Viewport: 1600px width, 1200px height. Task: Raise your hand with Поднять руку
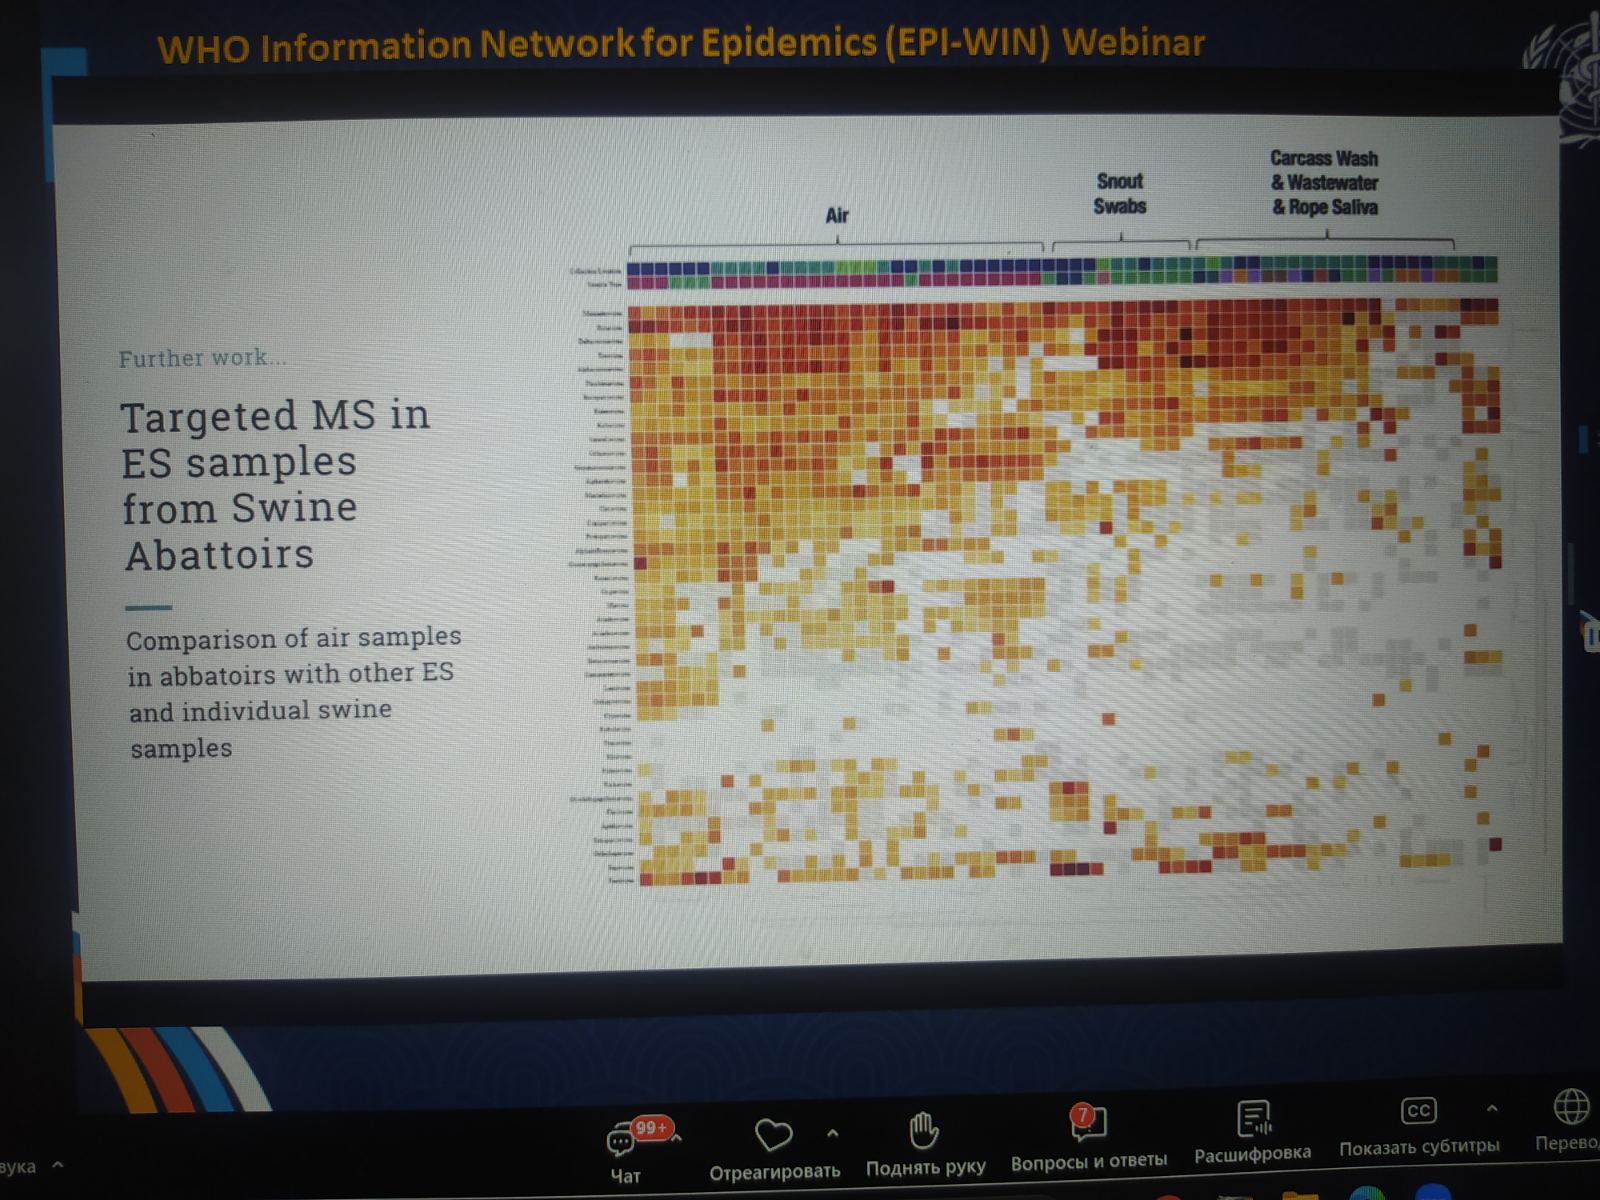(924, 1131)
